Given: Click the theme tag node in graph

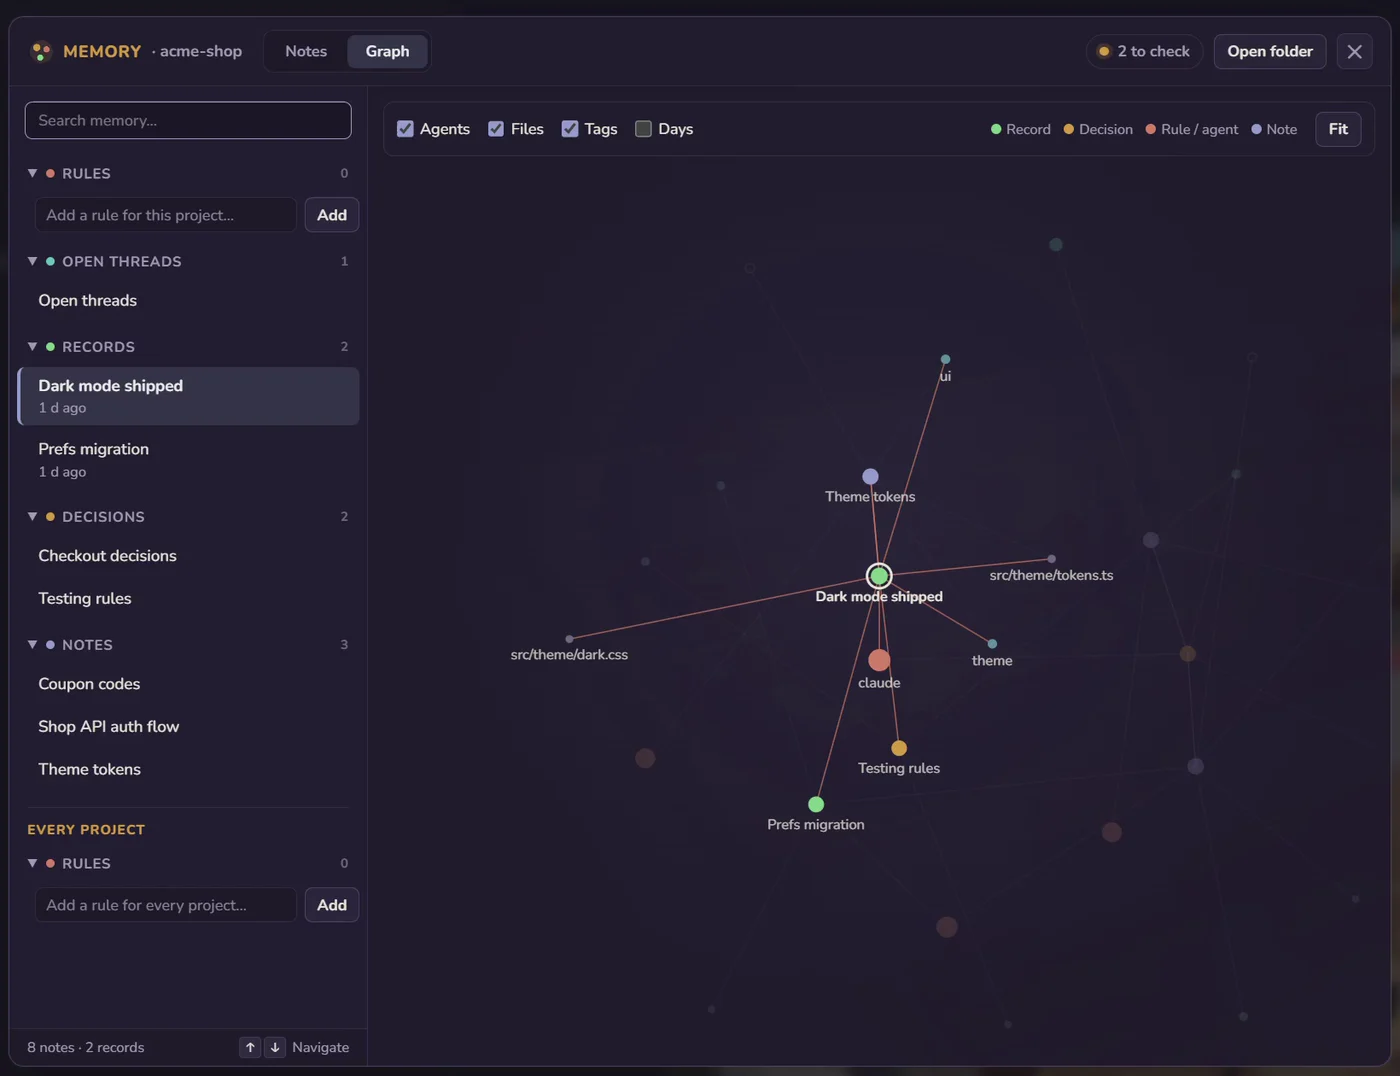Looking at the screenshot, I should coord(992,644).
